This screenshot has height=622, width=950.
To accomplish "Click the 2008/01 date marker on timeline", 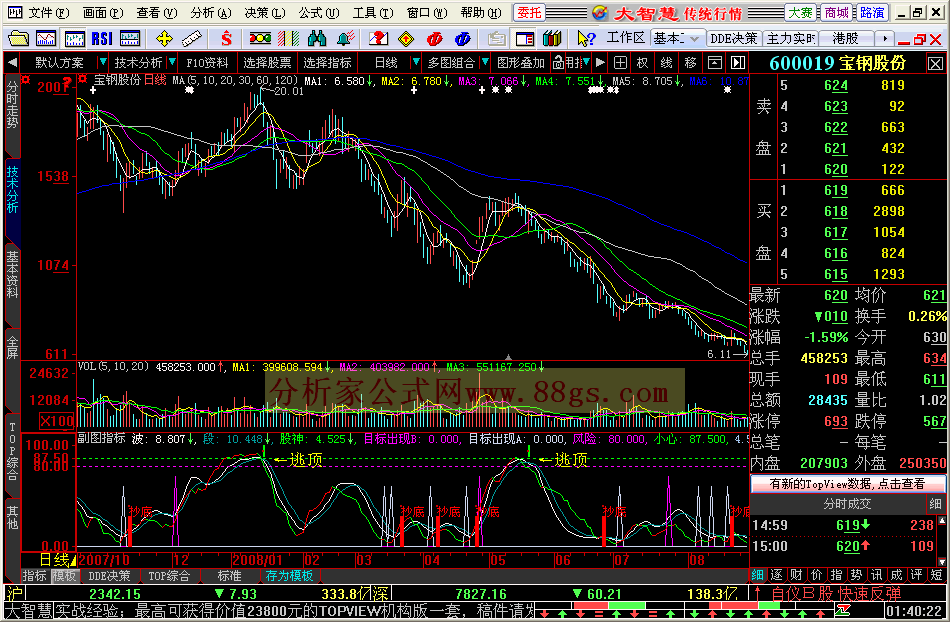I will (x=257, y=560).
